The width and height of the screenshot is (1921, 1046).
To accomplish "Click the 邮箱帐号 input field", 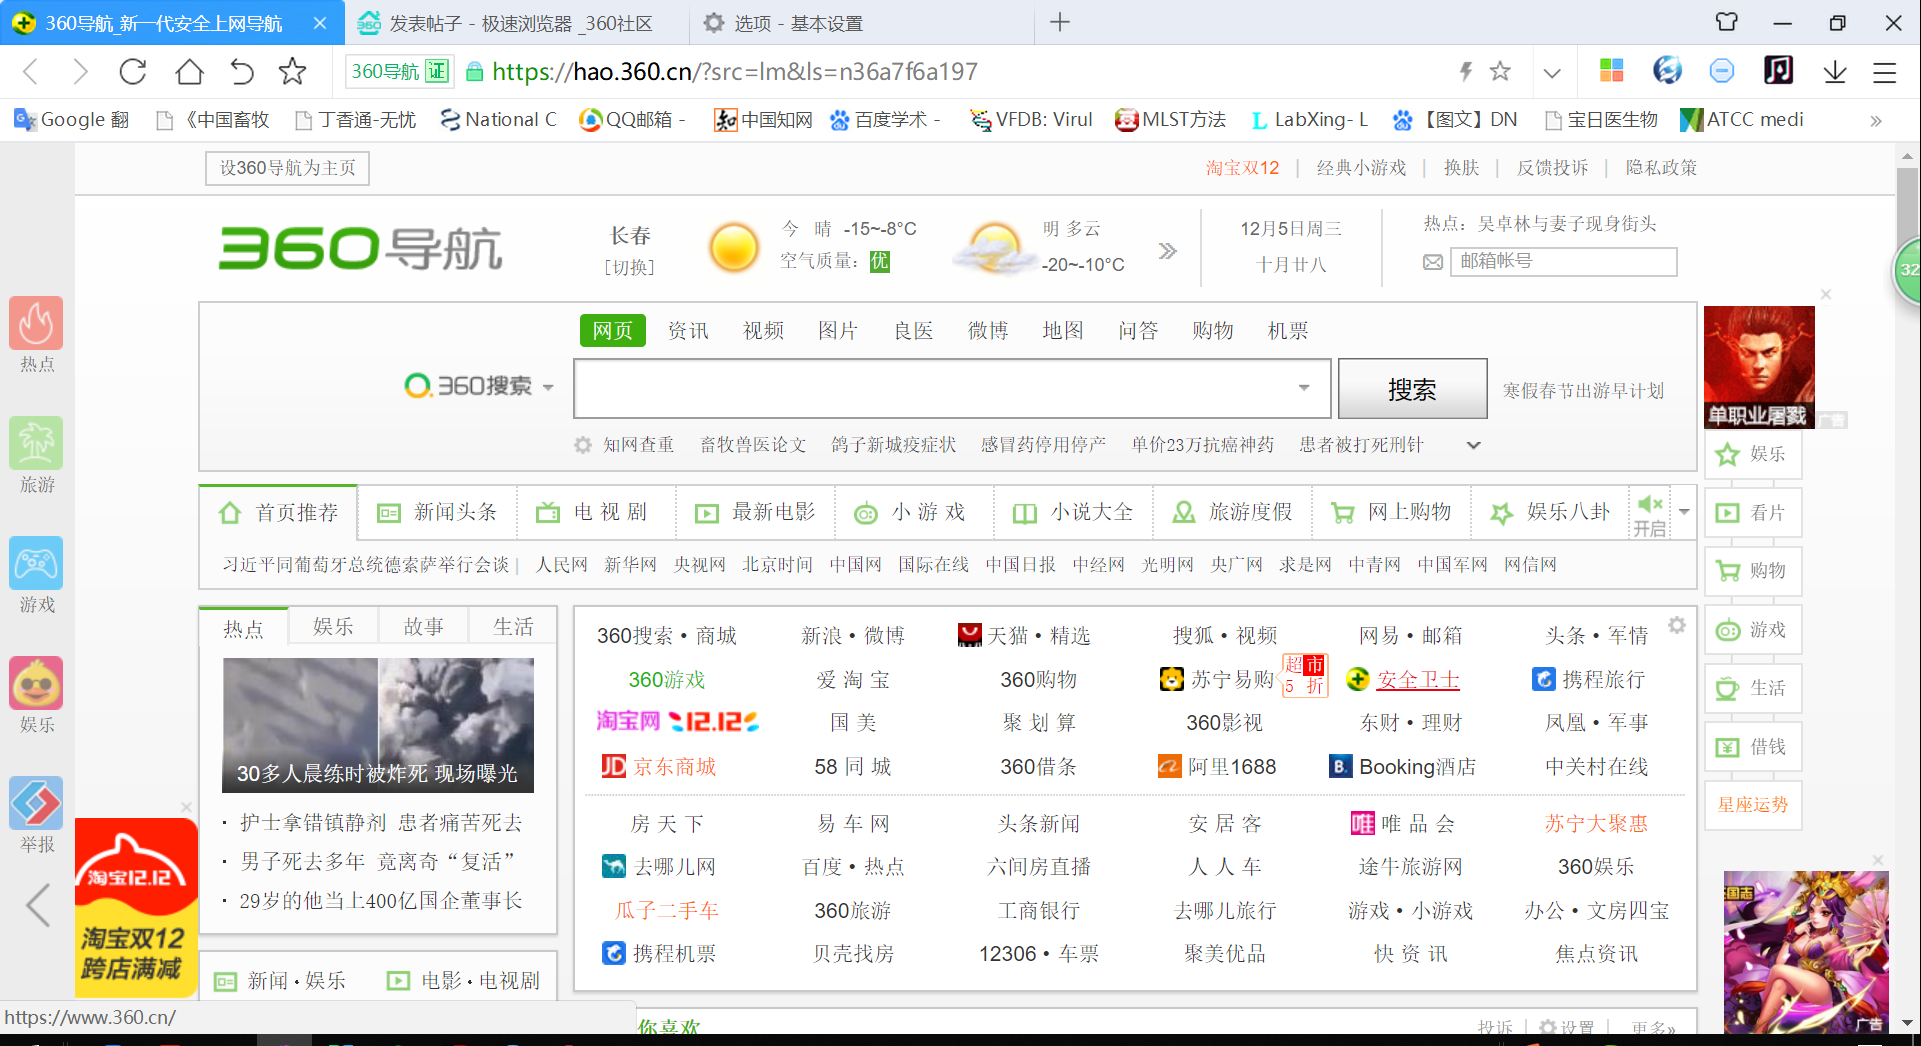I will (x=1563, y=262).
